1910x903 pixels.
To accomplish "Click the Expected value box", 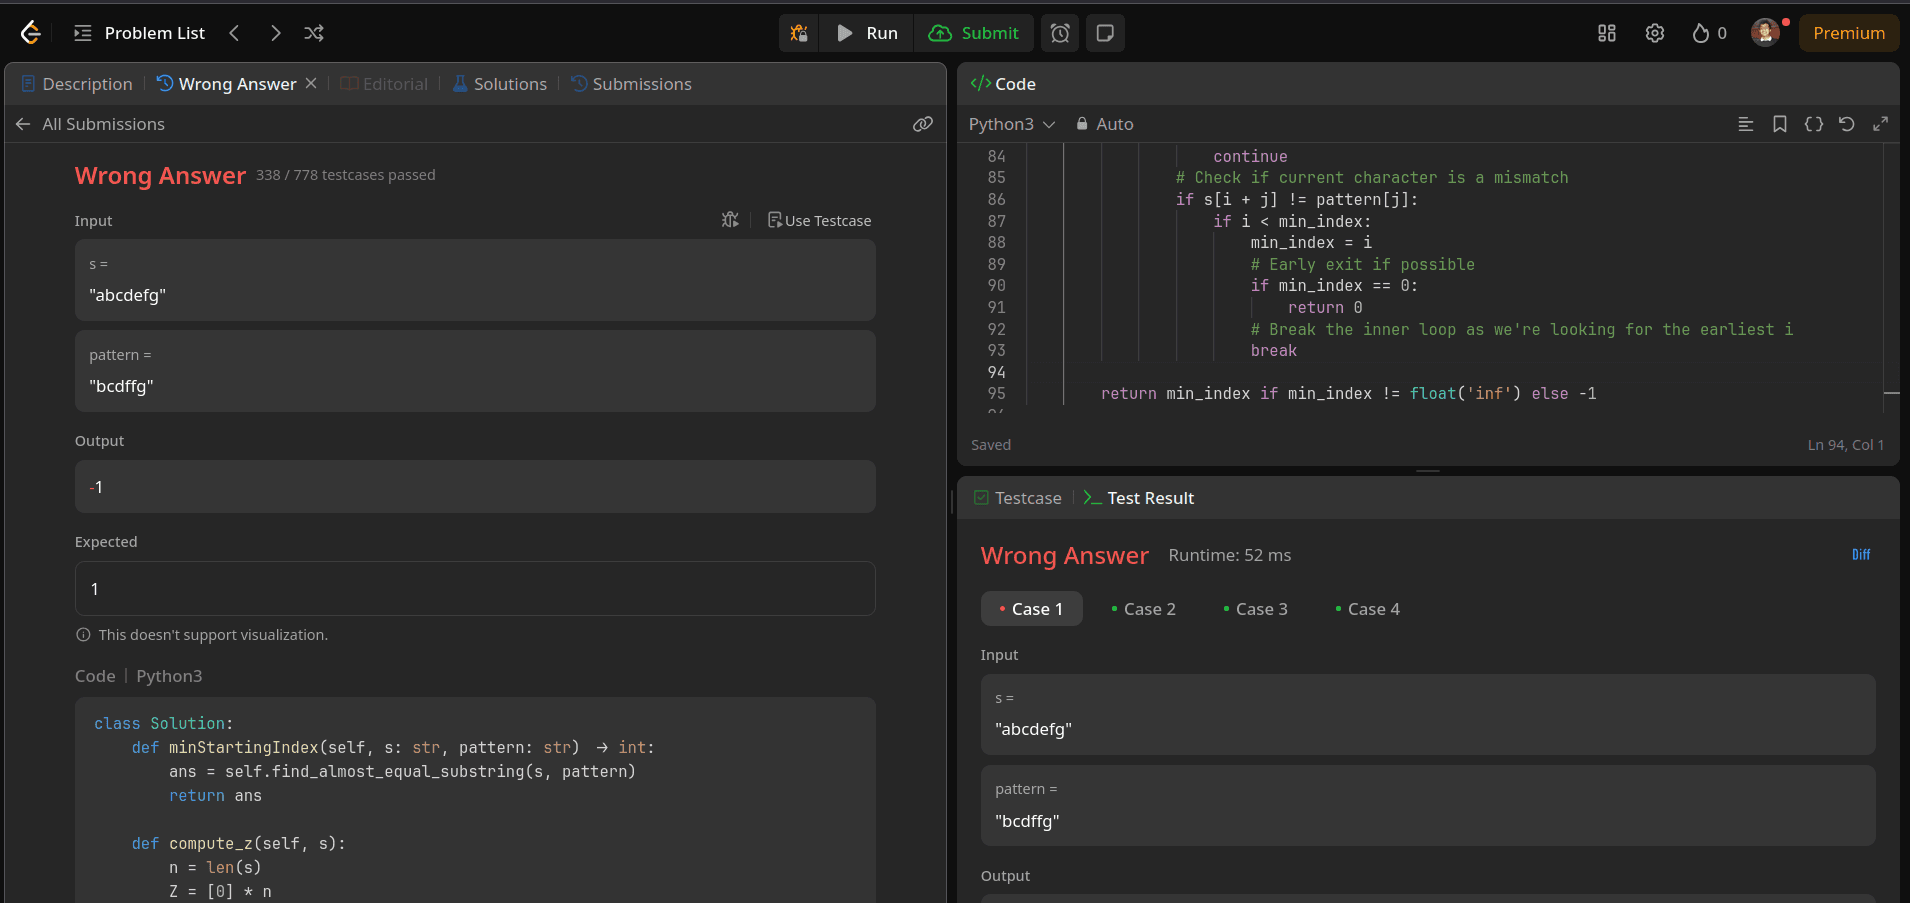I will pyautogui.click(x=475, y=589).
